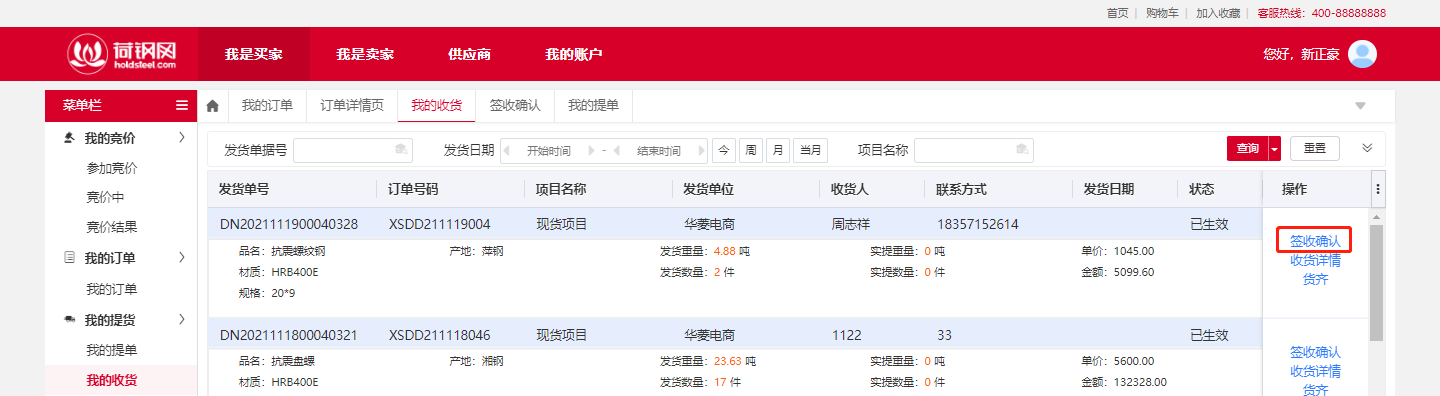Expand the 我的提货 menu chevron
Screen dimensions: 1440x396
click(x=181, y=320)
